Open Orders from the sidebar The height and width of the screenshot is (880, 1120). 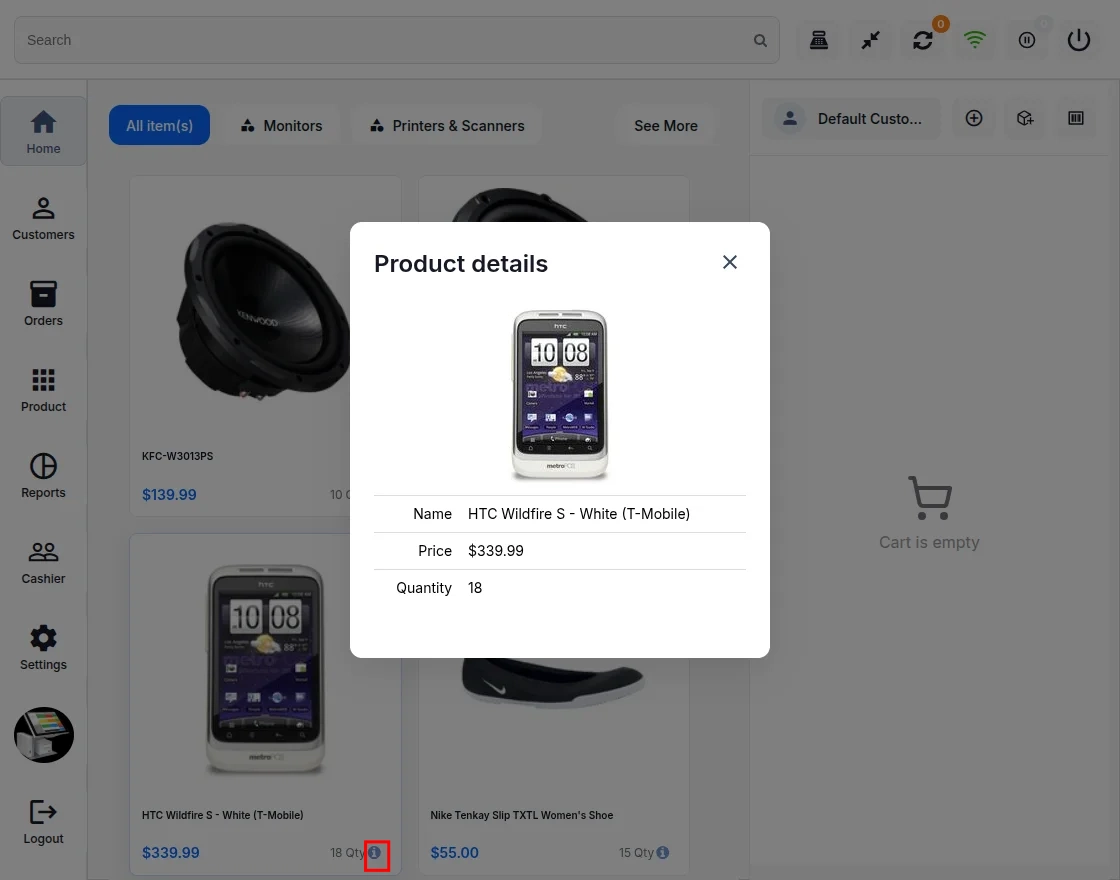(x=44, y=304)
